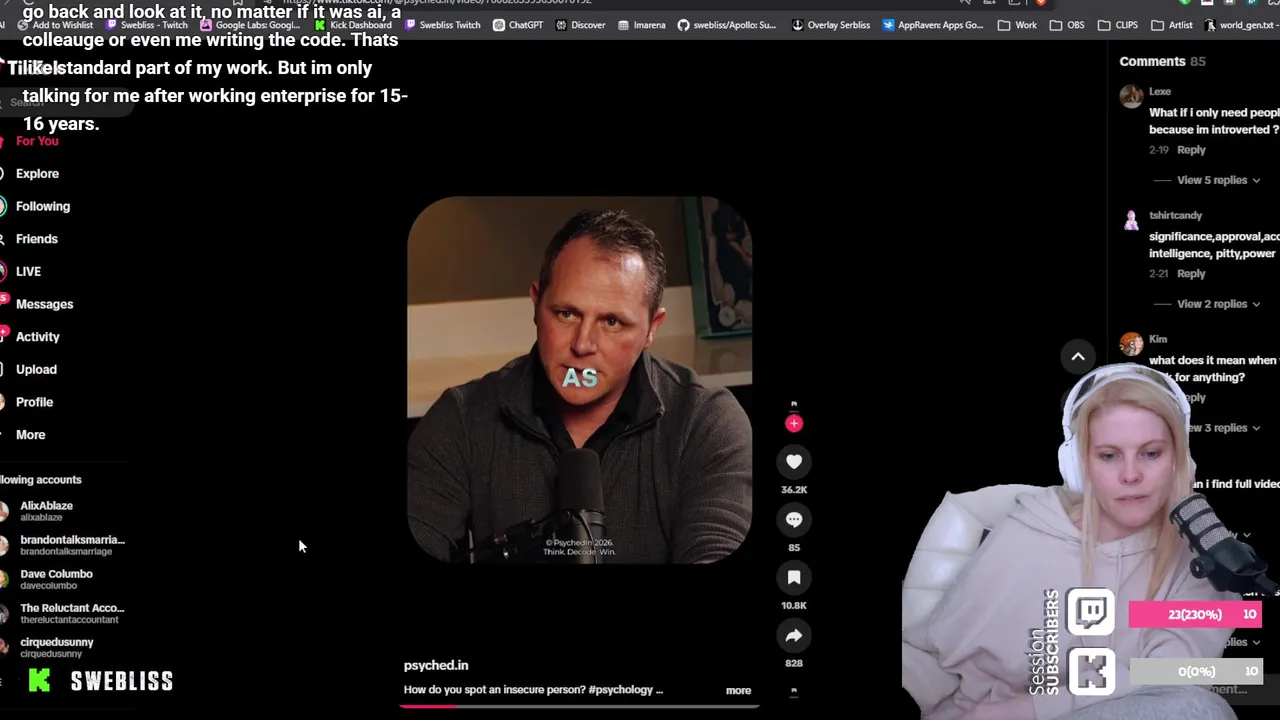
Task: Open Kim's profile avatar in comments
Action: [x=1131, y=344]
